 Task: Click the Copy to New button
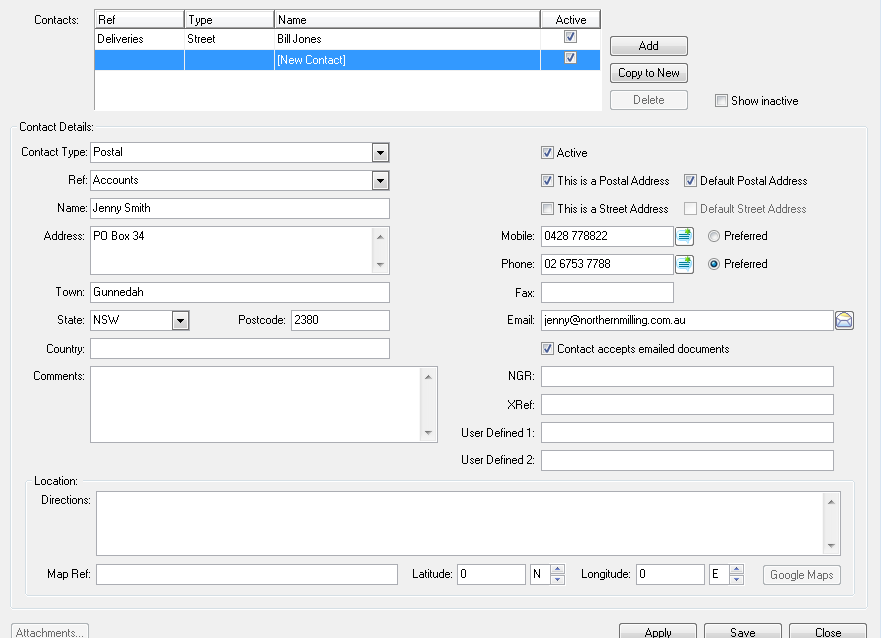648,73
